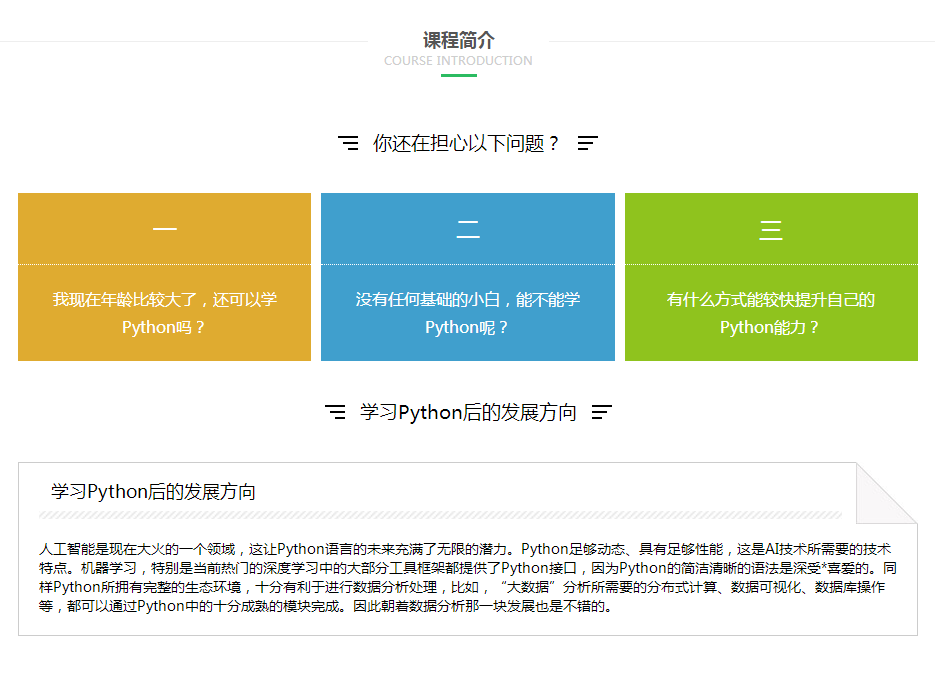
Task: Click the centered heading 学习Python后的发展方向
Action: [x=468, y=412]
